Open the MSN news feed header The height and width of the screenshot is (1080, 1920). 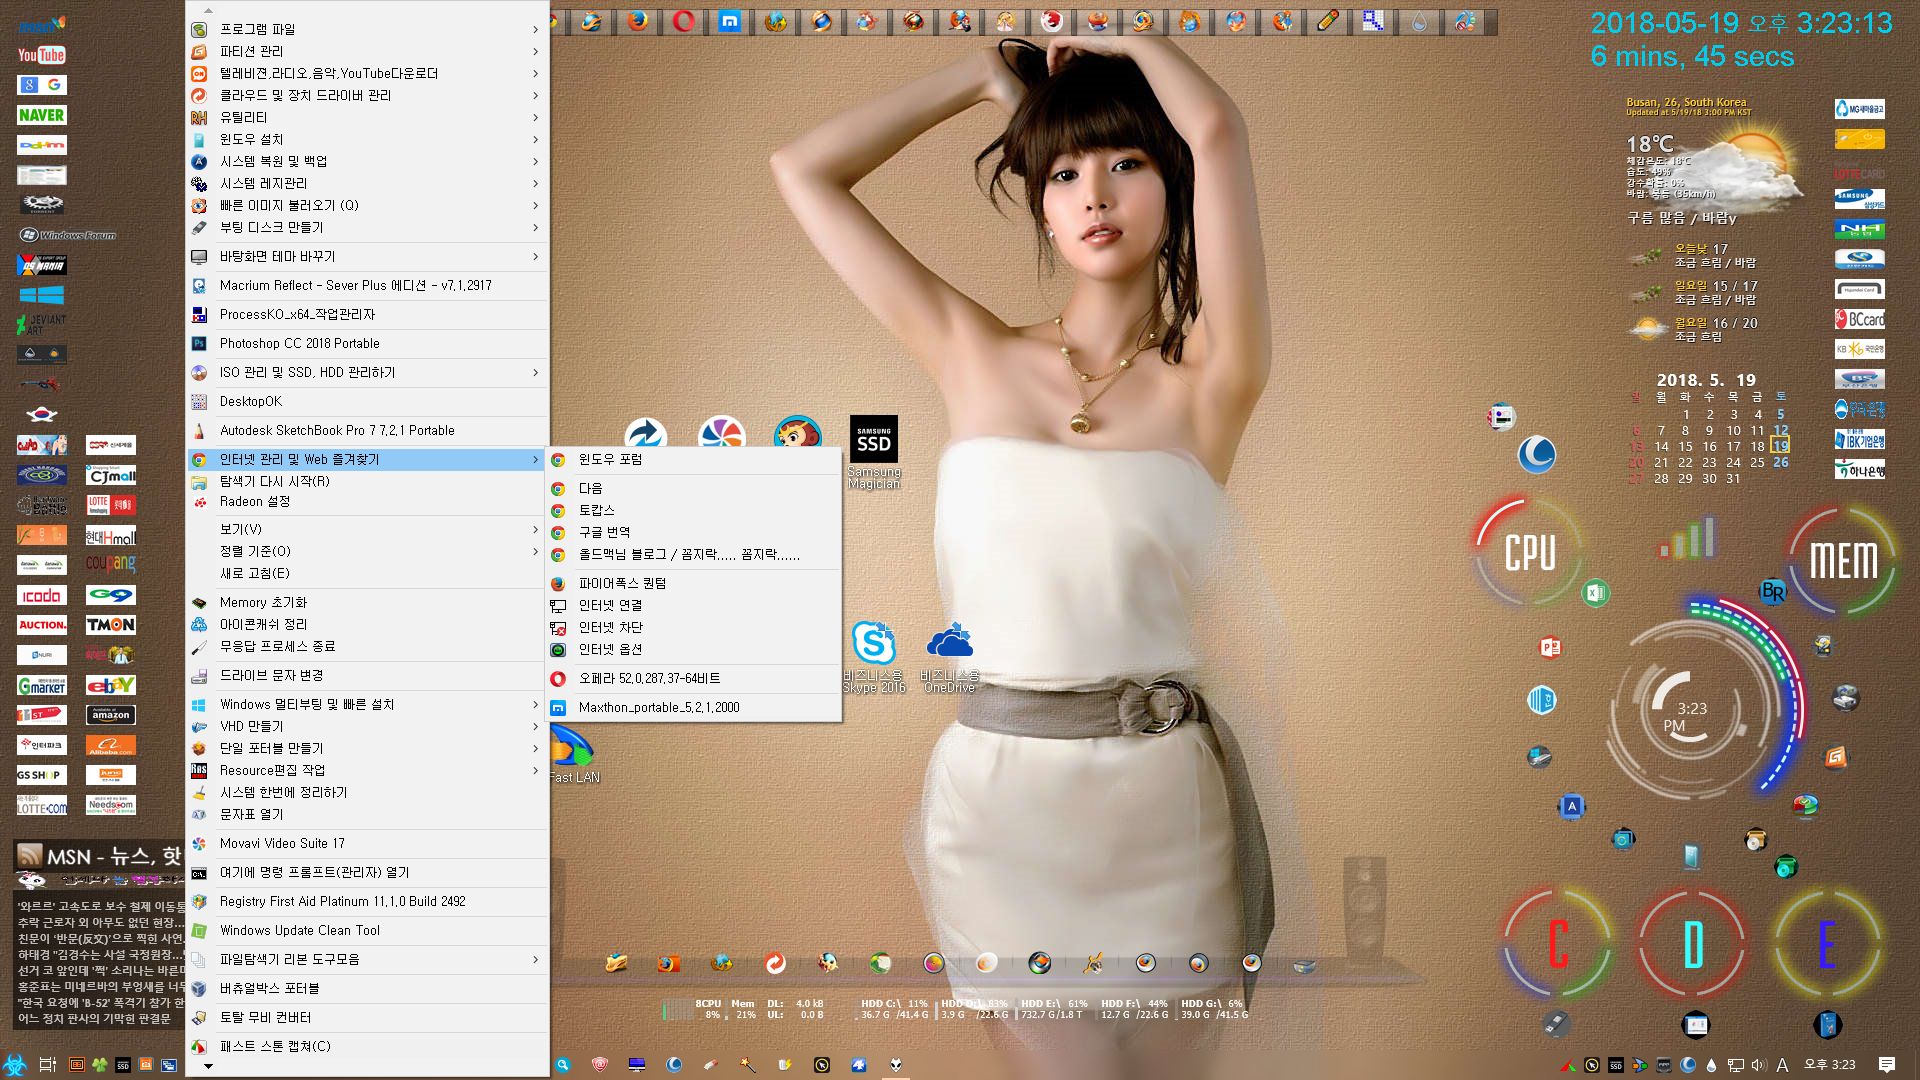[x=99, y=856]
